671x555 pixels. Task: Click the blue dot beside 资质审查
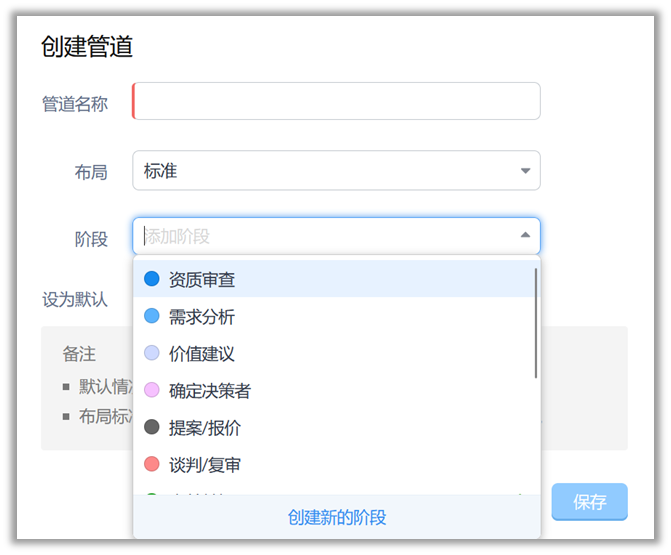(x=152, y=279)
